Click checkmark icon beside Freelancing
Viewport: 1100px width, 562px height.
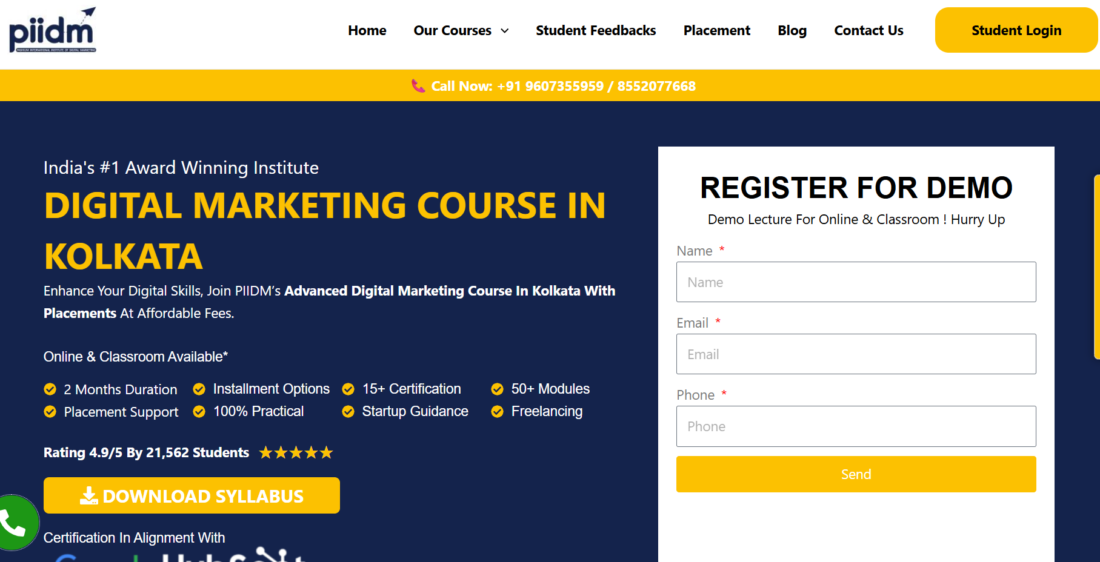[x=497, y=411]
